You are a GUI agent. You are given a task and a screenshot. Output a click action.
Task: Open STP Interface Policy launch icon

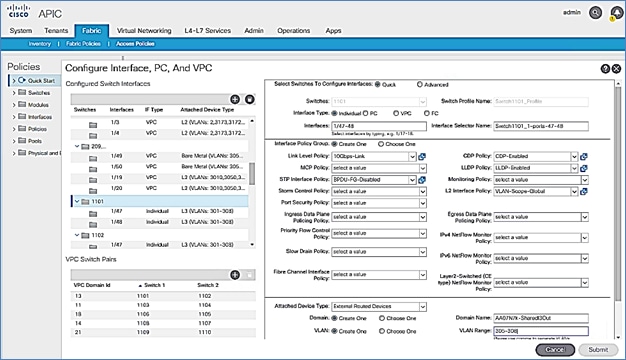pyautogui.click(x=422, y=180)
